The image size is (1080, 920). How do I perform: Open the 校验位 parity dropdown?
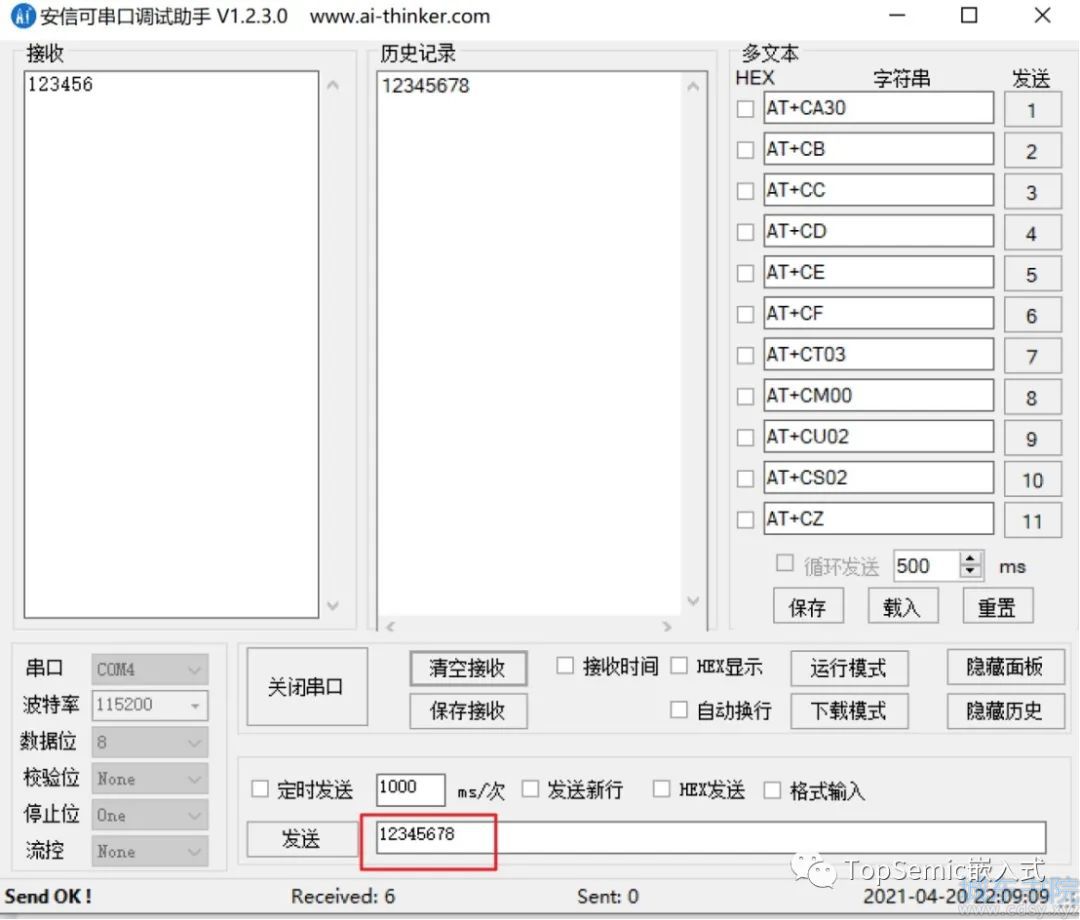pyautogui.click(x=149, y=779)
